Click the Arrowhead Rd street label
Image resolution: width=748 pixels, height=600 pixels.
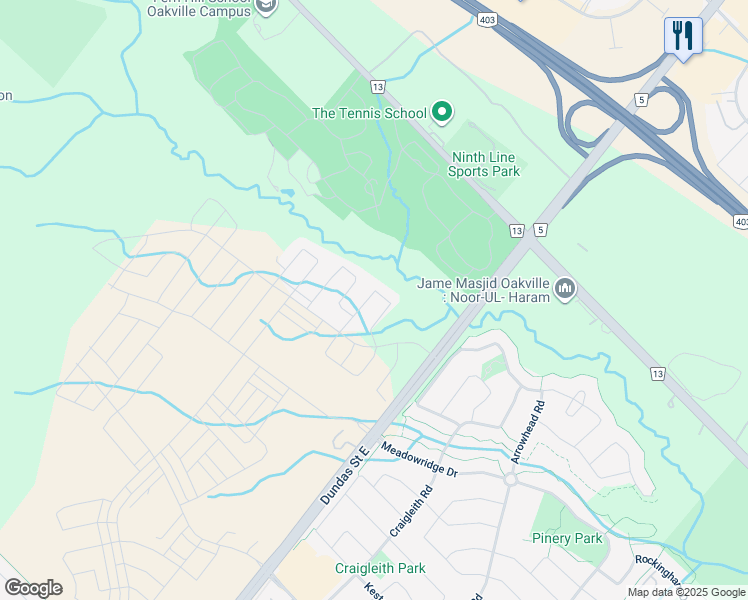click(528, 432)
